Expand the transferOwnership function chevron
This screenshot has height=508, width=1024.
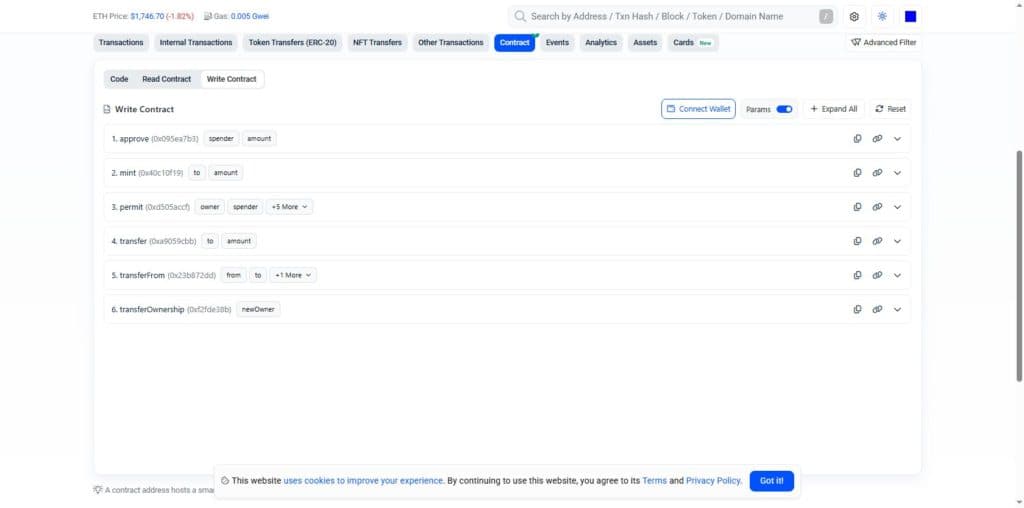(x=897, y=309)
